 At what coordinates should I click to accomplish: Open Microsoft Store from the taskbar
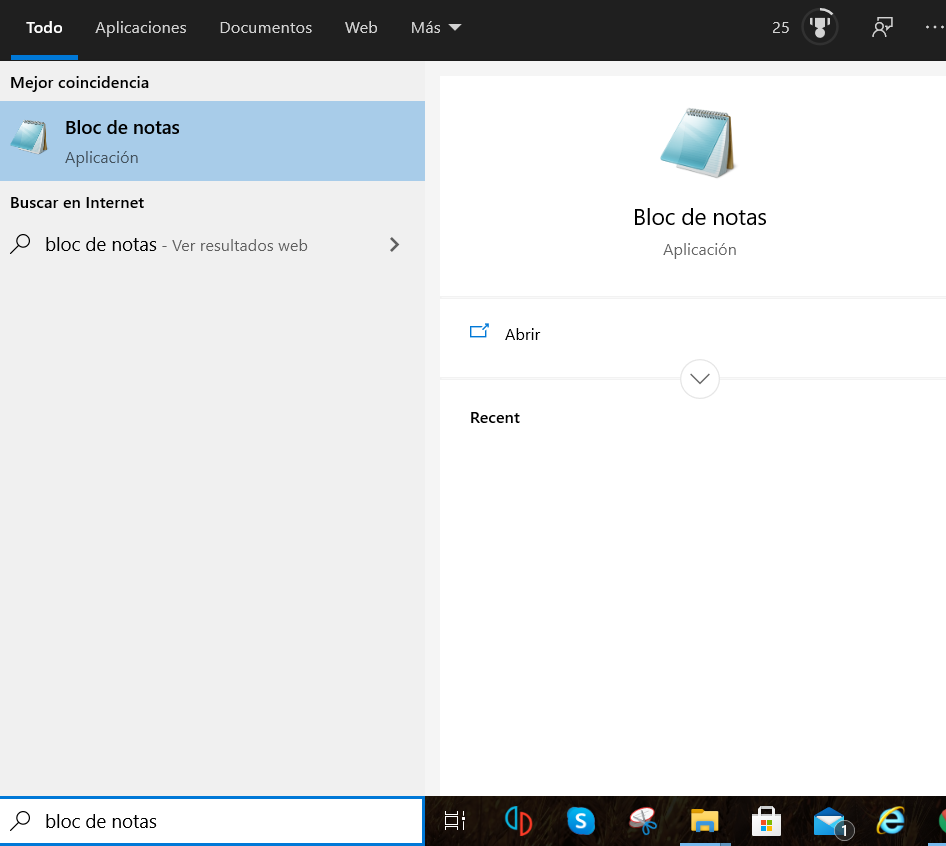tap(766, 821)
